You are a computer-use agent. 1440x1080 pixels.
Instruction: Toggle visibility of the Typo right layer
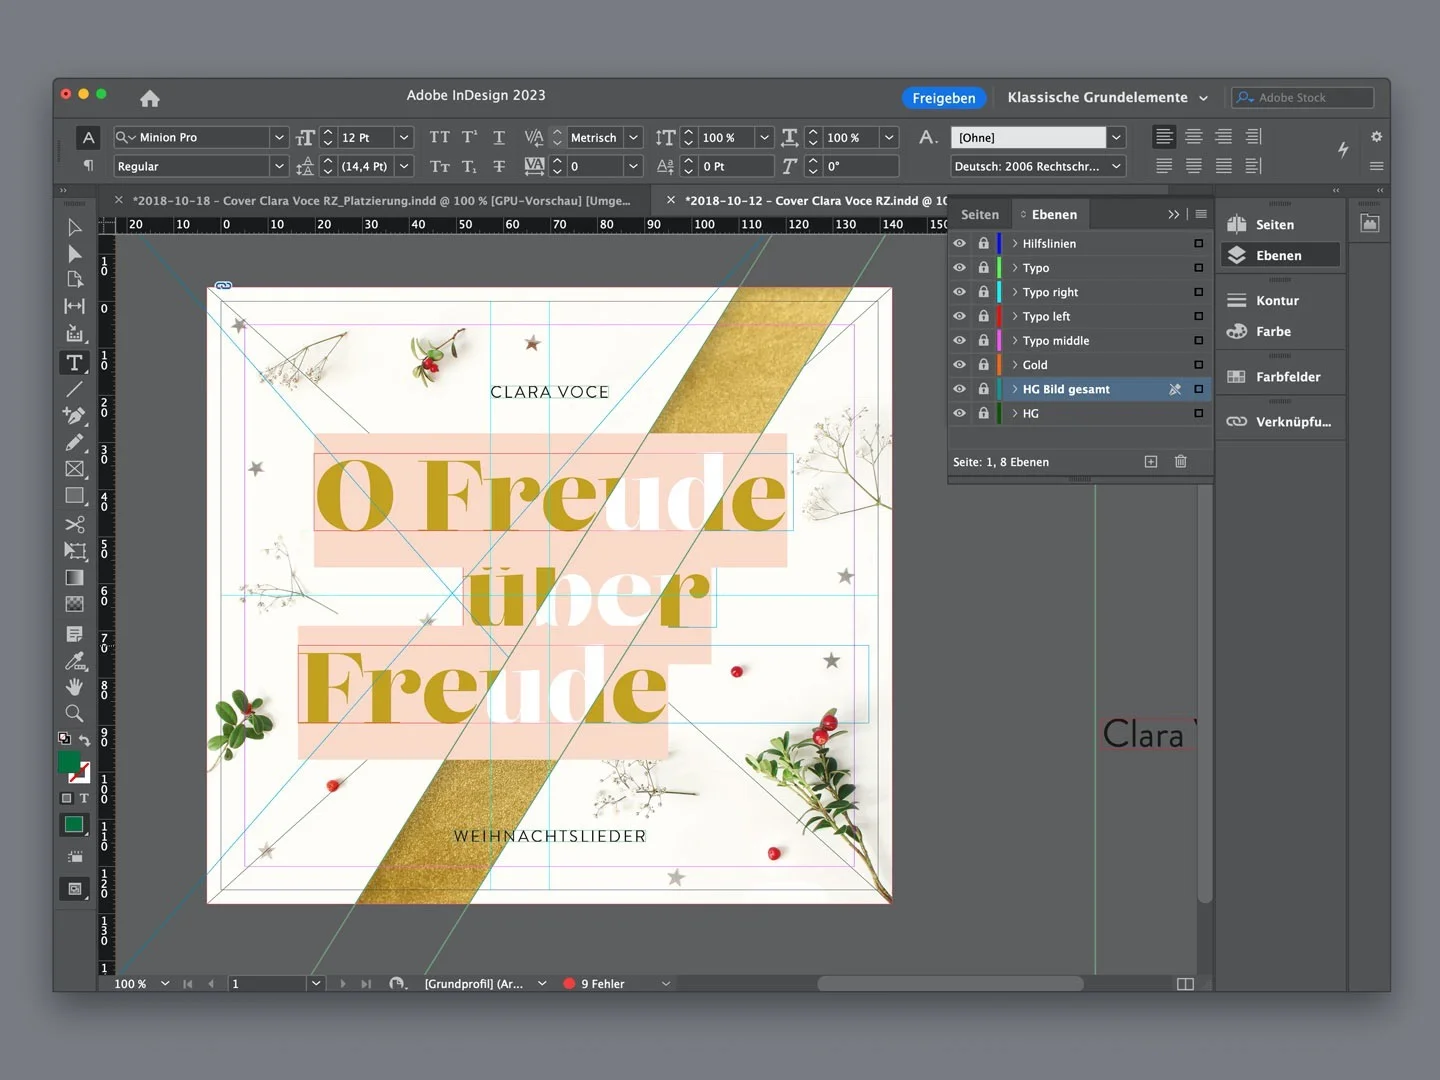point(959,292)
